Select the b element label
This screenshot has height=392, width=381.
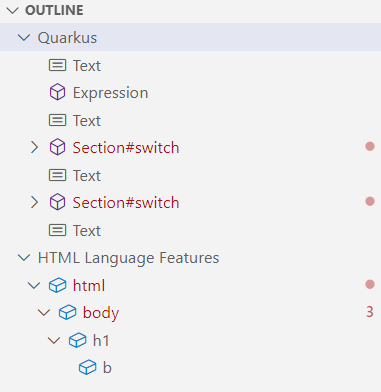[107, 368]
